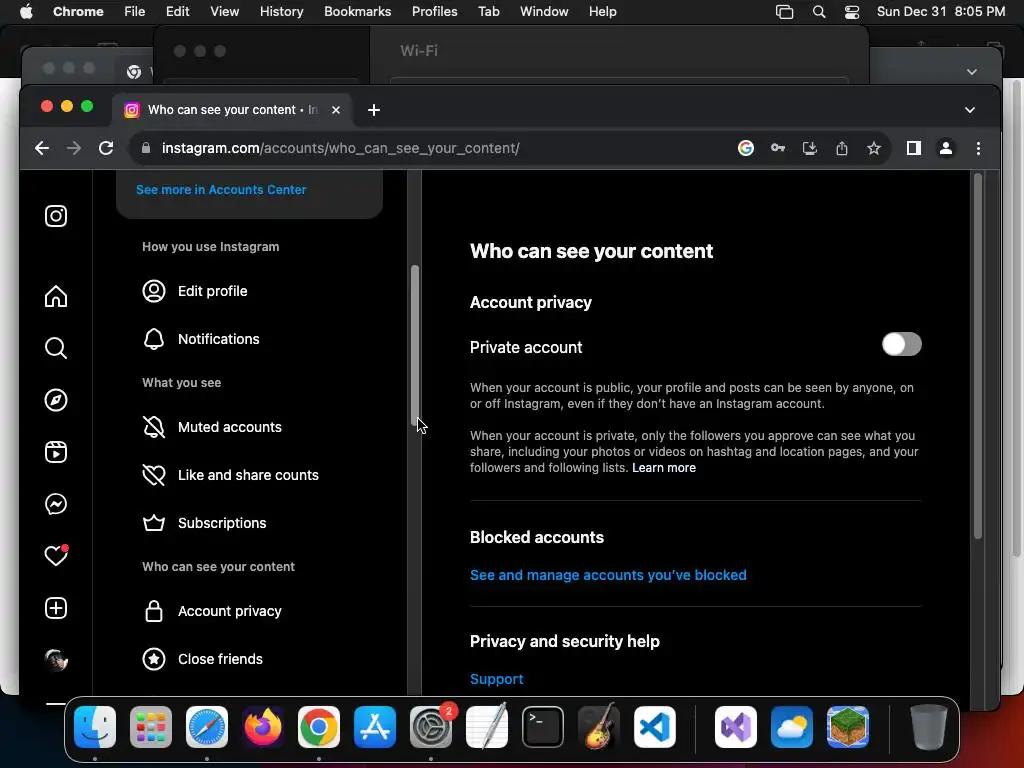Open Control Center in menu bar

(x=852, y=12)
